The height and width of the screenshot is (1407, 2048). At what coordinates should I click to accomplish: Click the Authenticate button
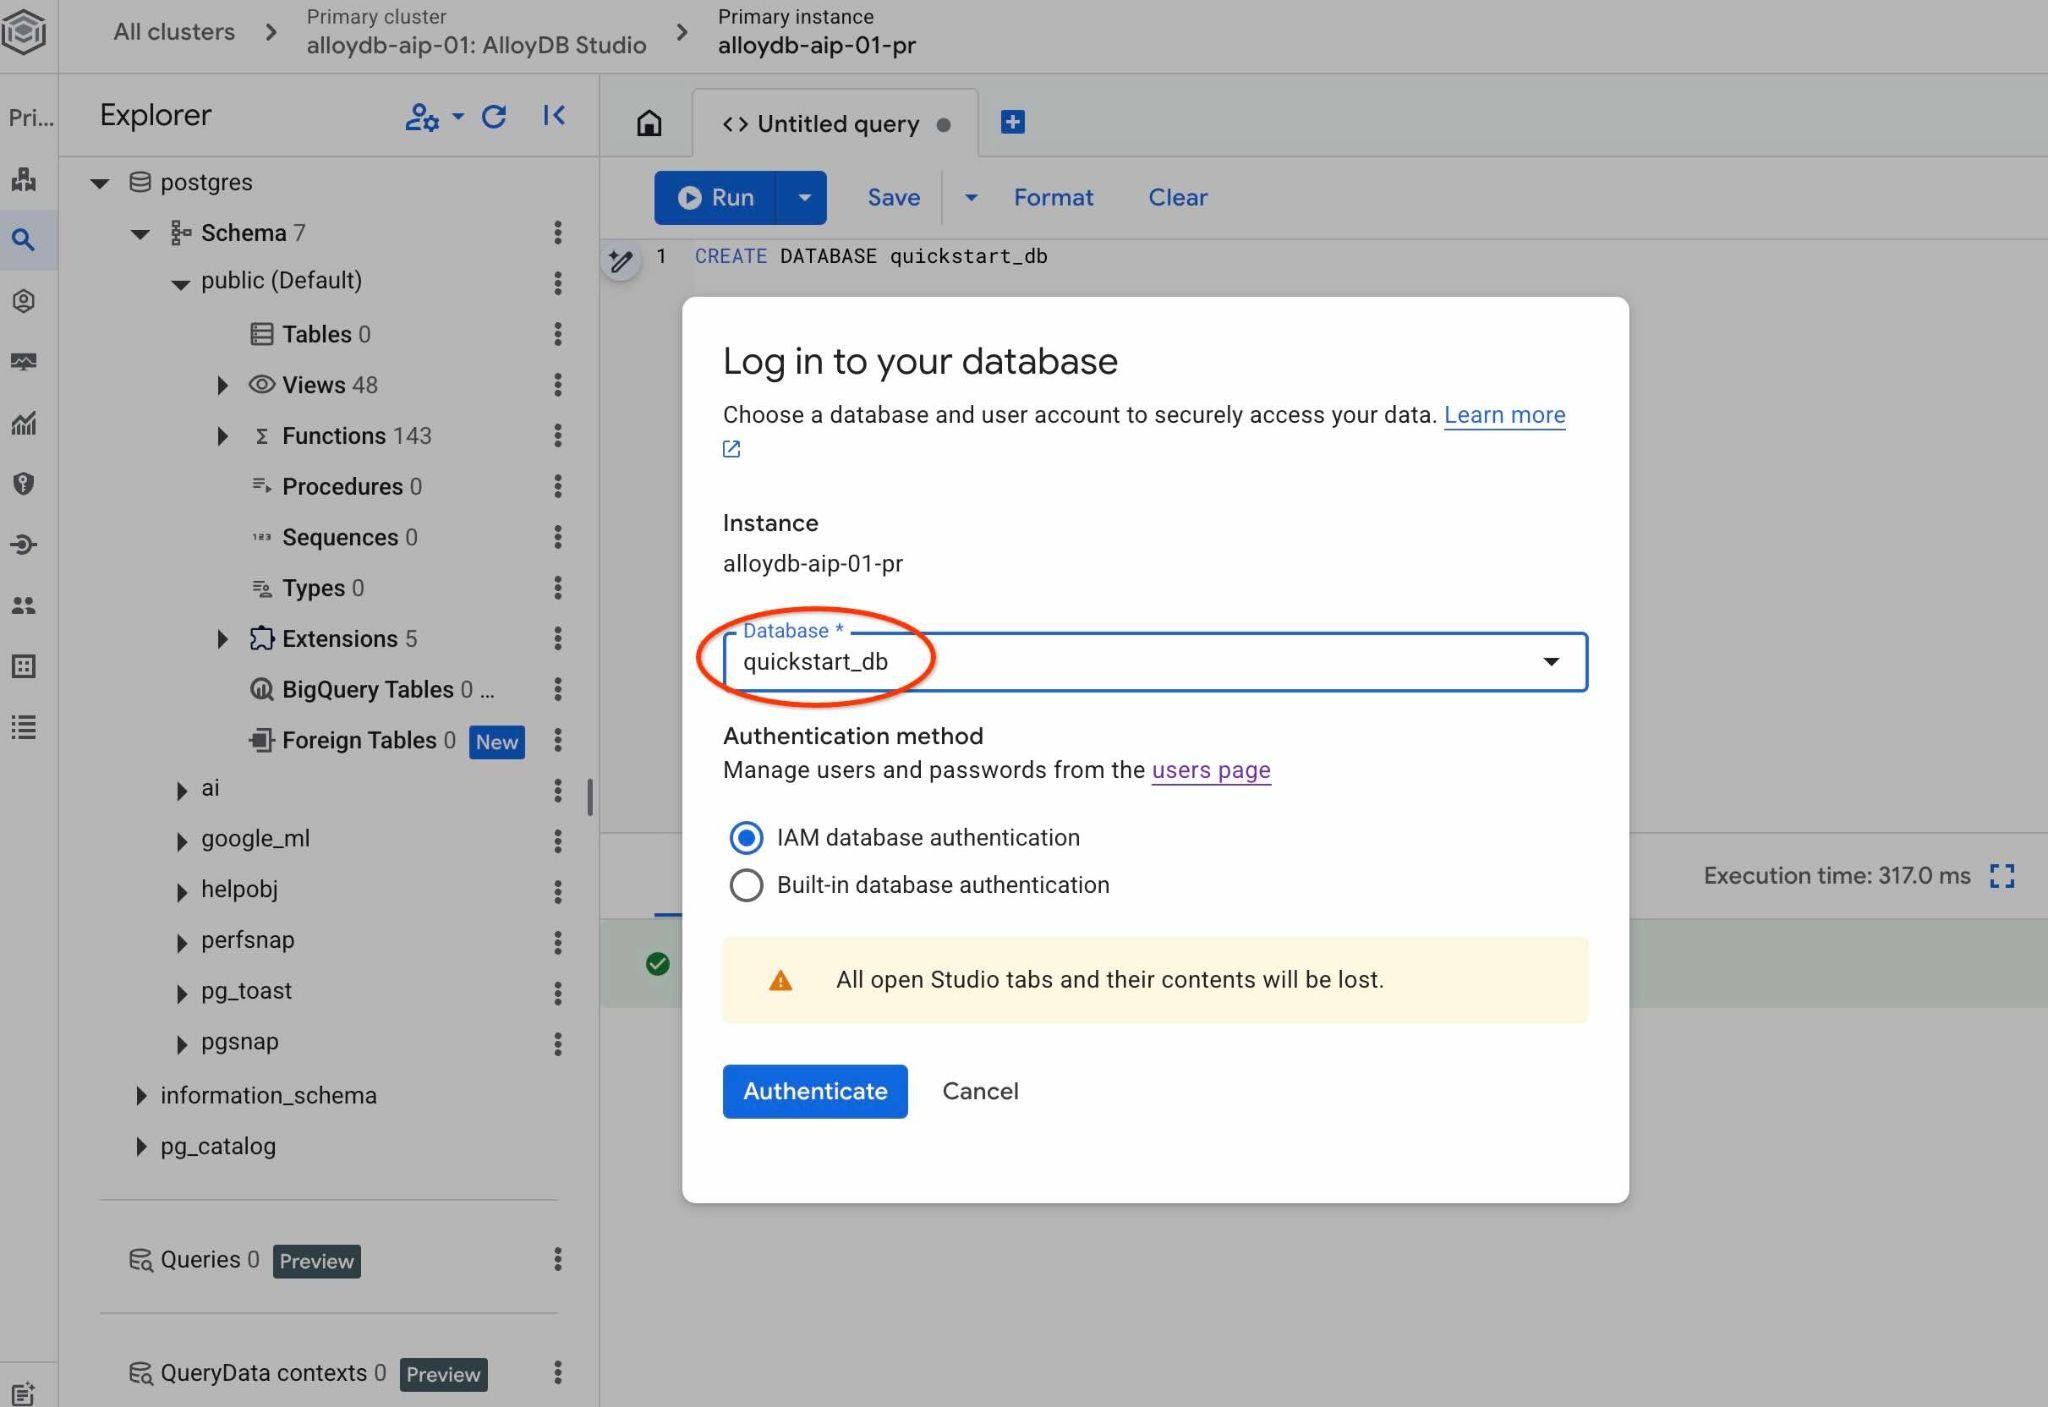pyautogui.click(x=814, y=1091)
